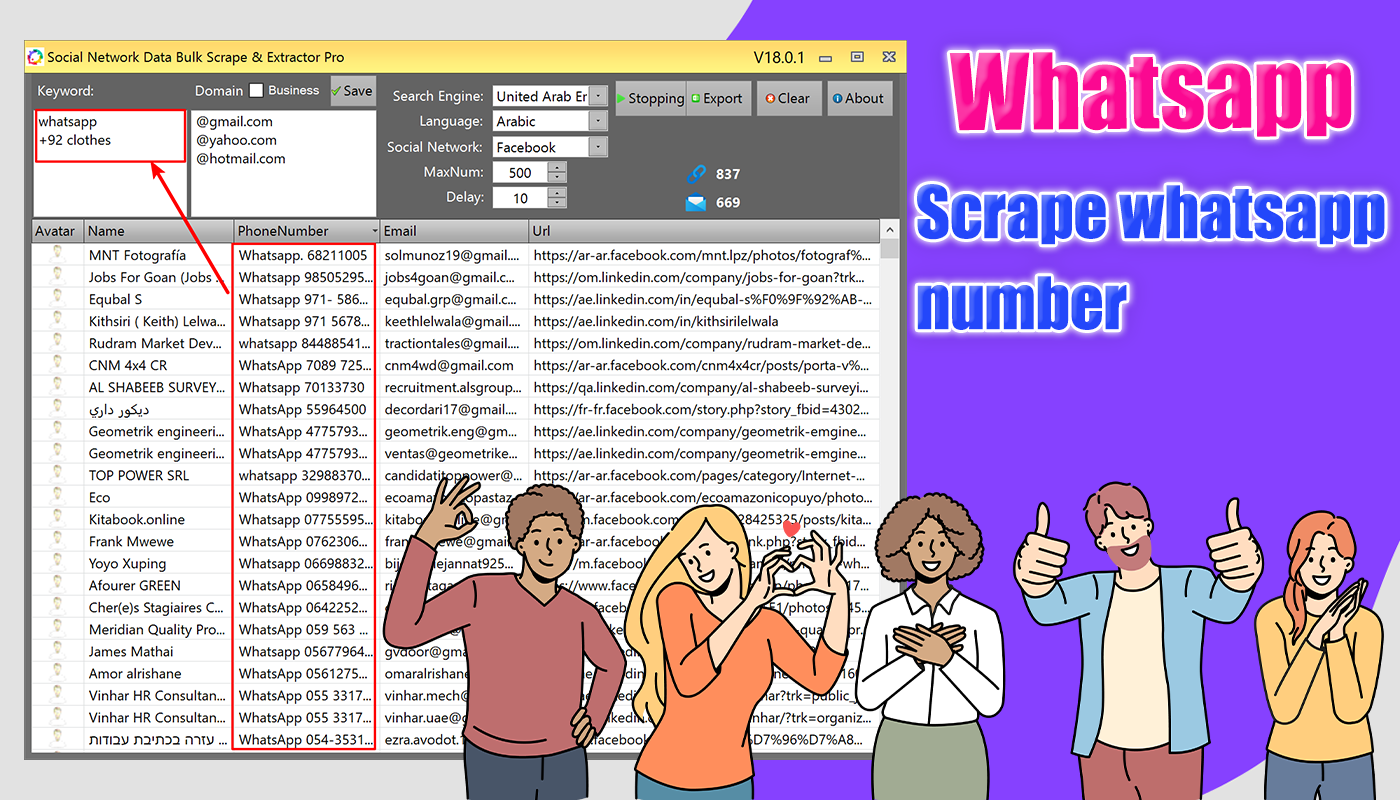
Task: Open the Search Engine dropdown
Action: (598, 96)
